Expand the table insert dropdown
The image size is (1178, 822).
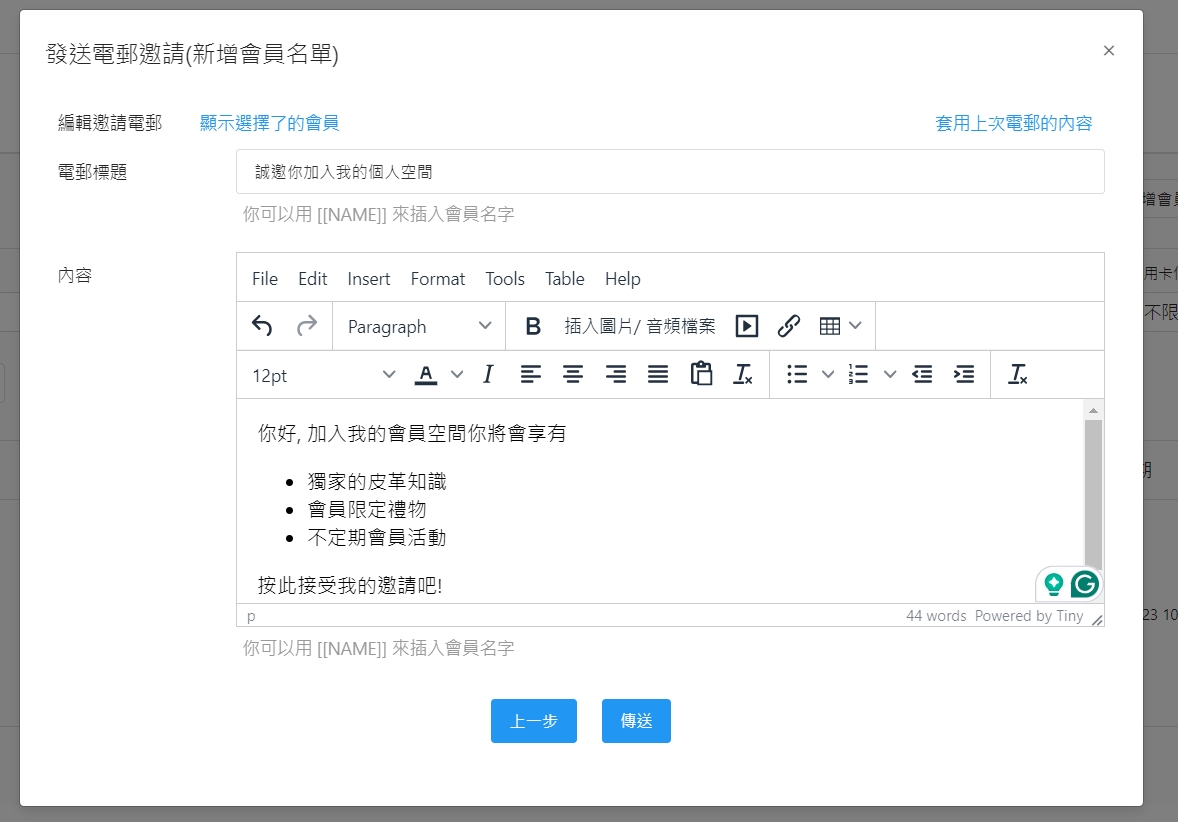click(x=855, y=326)
